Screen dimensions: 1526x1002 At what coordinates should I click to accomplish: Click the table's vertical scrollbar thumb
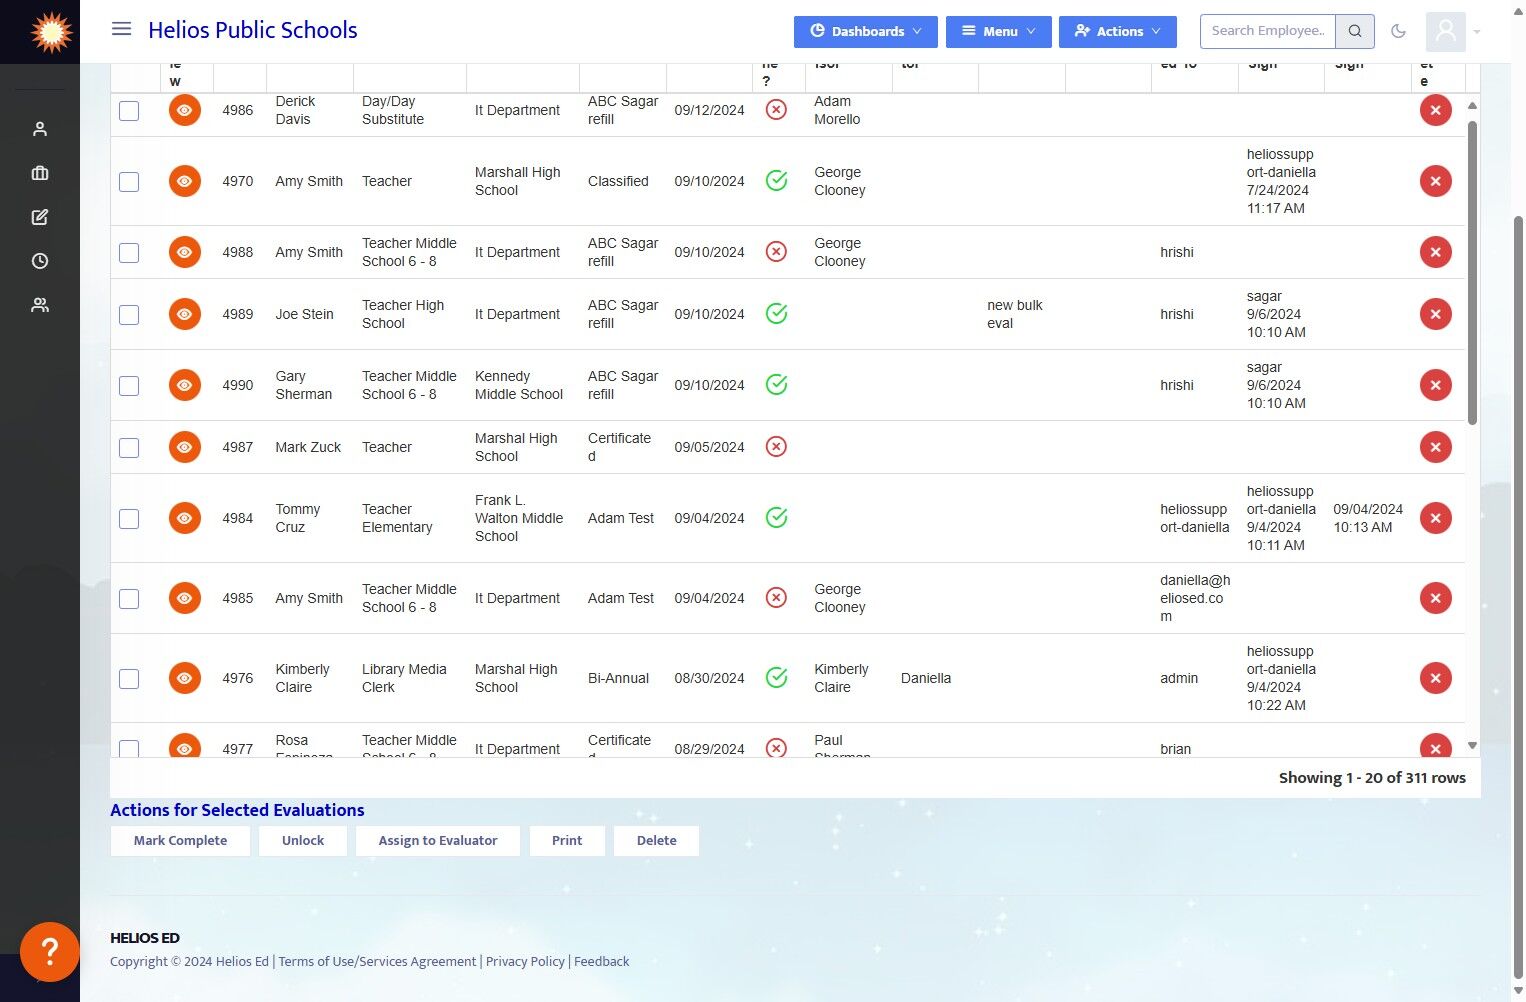(x=1472, y=272)
